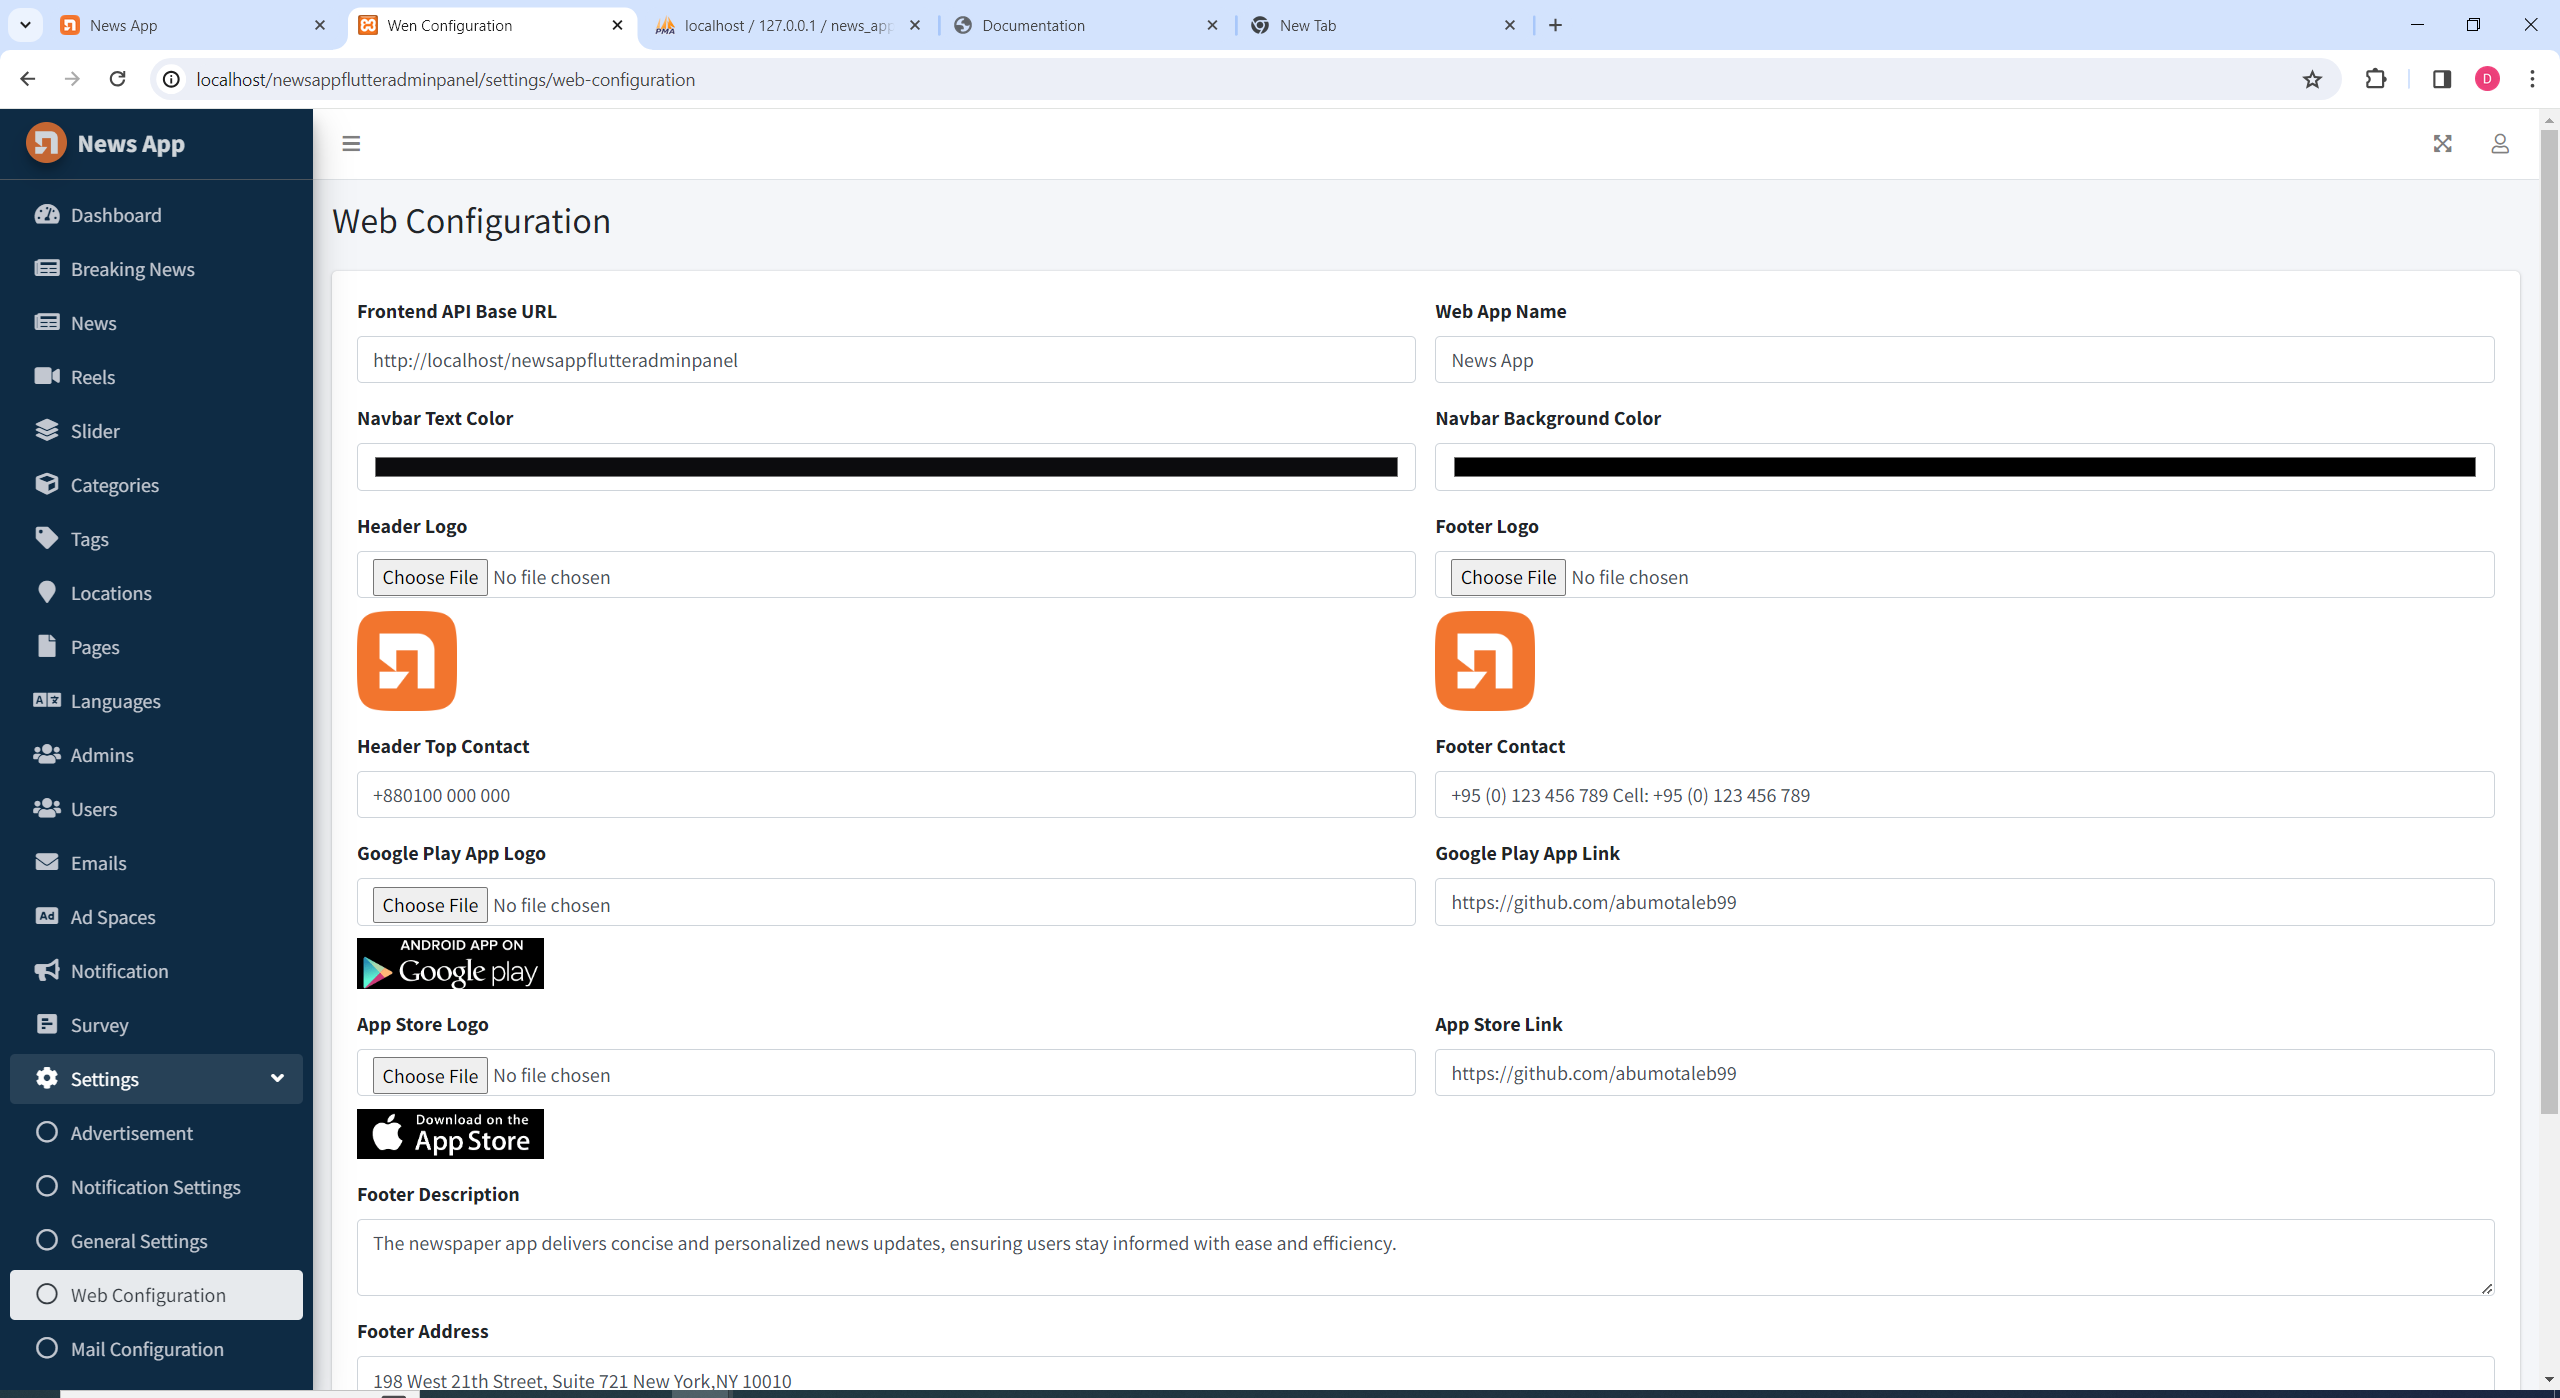
Task: Open the Dashboard sidebar icon
Action: coord(46,214)
